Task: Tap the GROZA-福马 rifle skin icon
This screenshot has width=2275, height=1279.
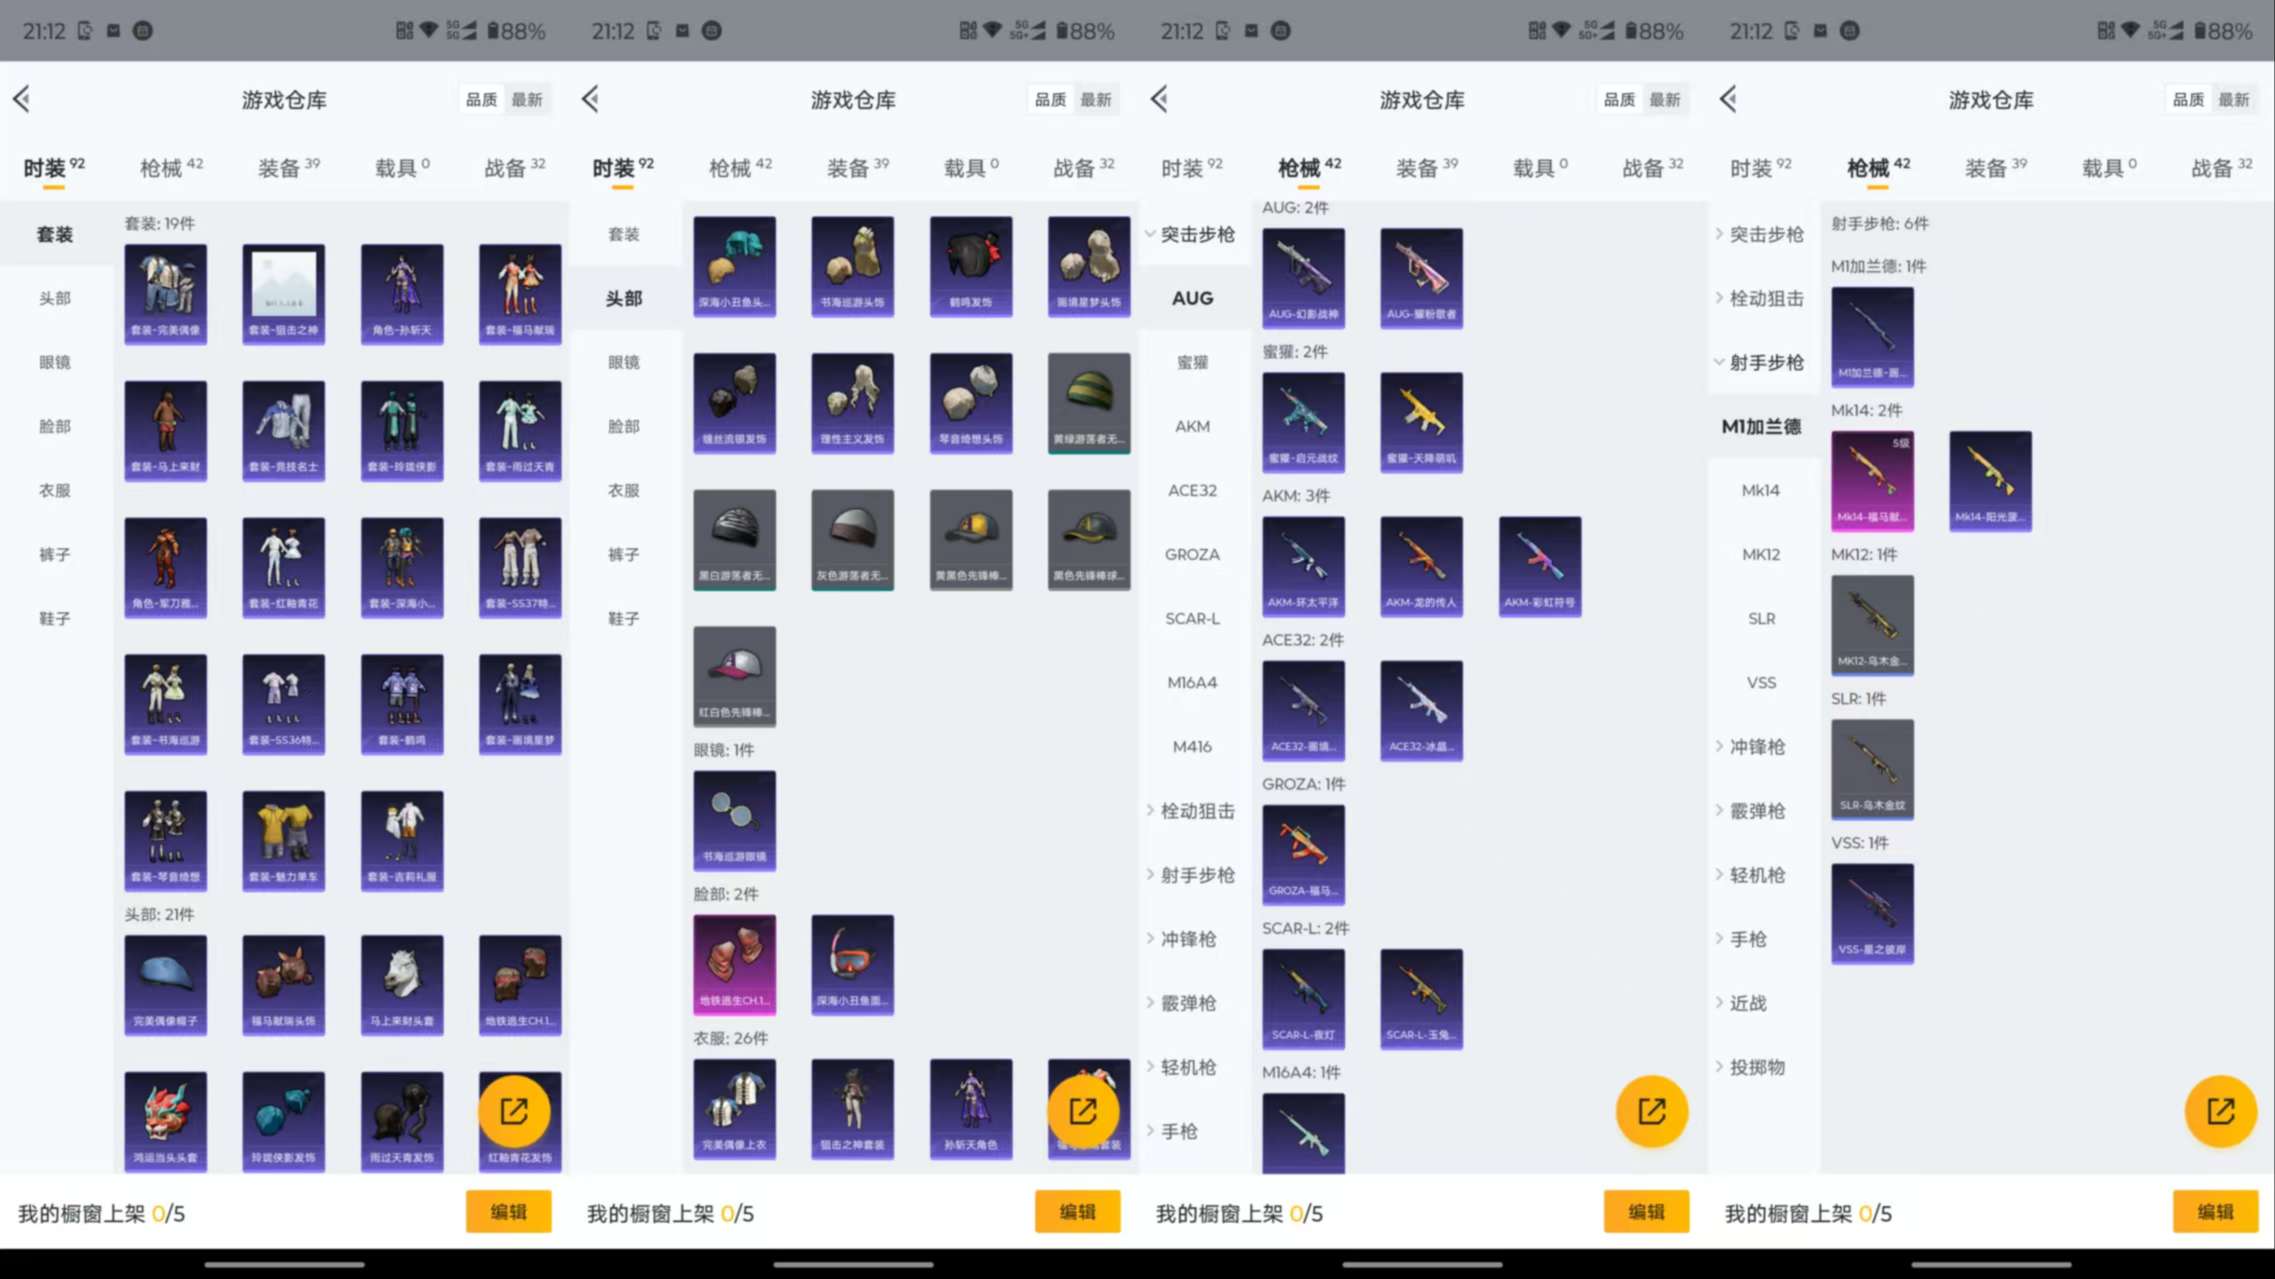Action: pyautogui.click(x=1303, y=853)
